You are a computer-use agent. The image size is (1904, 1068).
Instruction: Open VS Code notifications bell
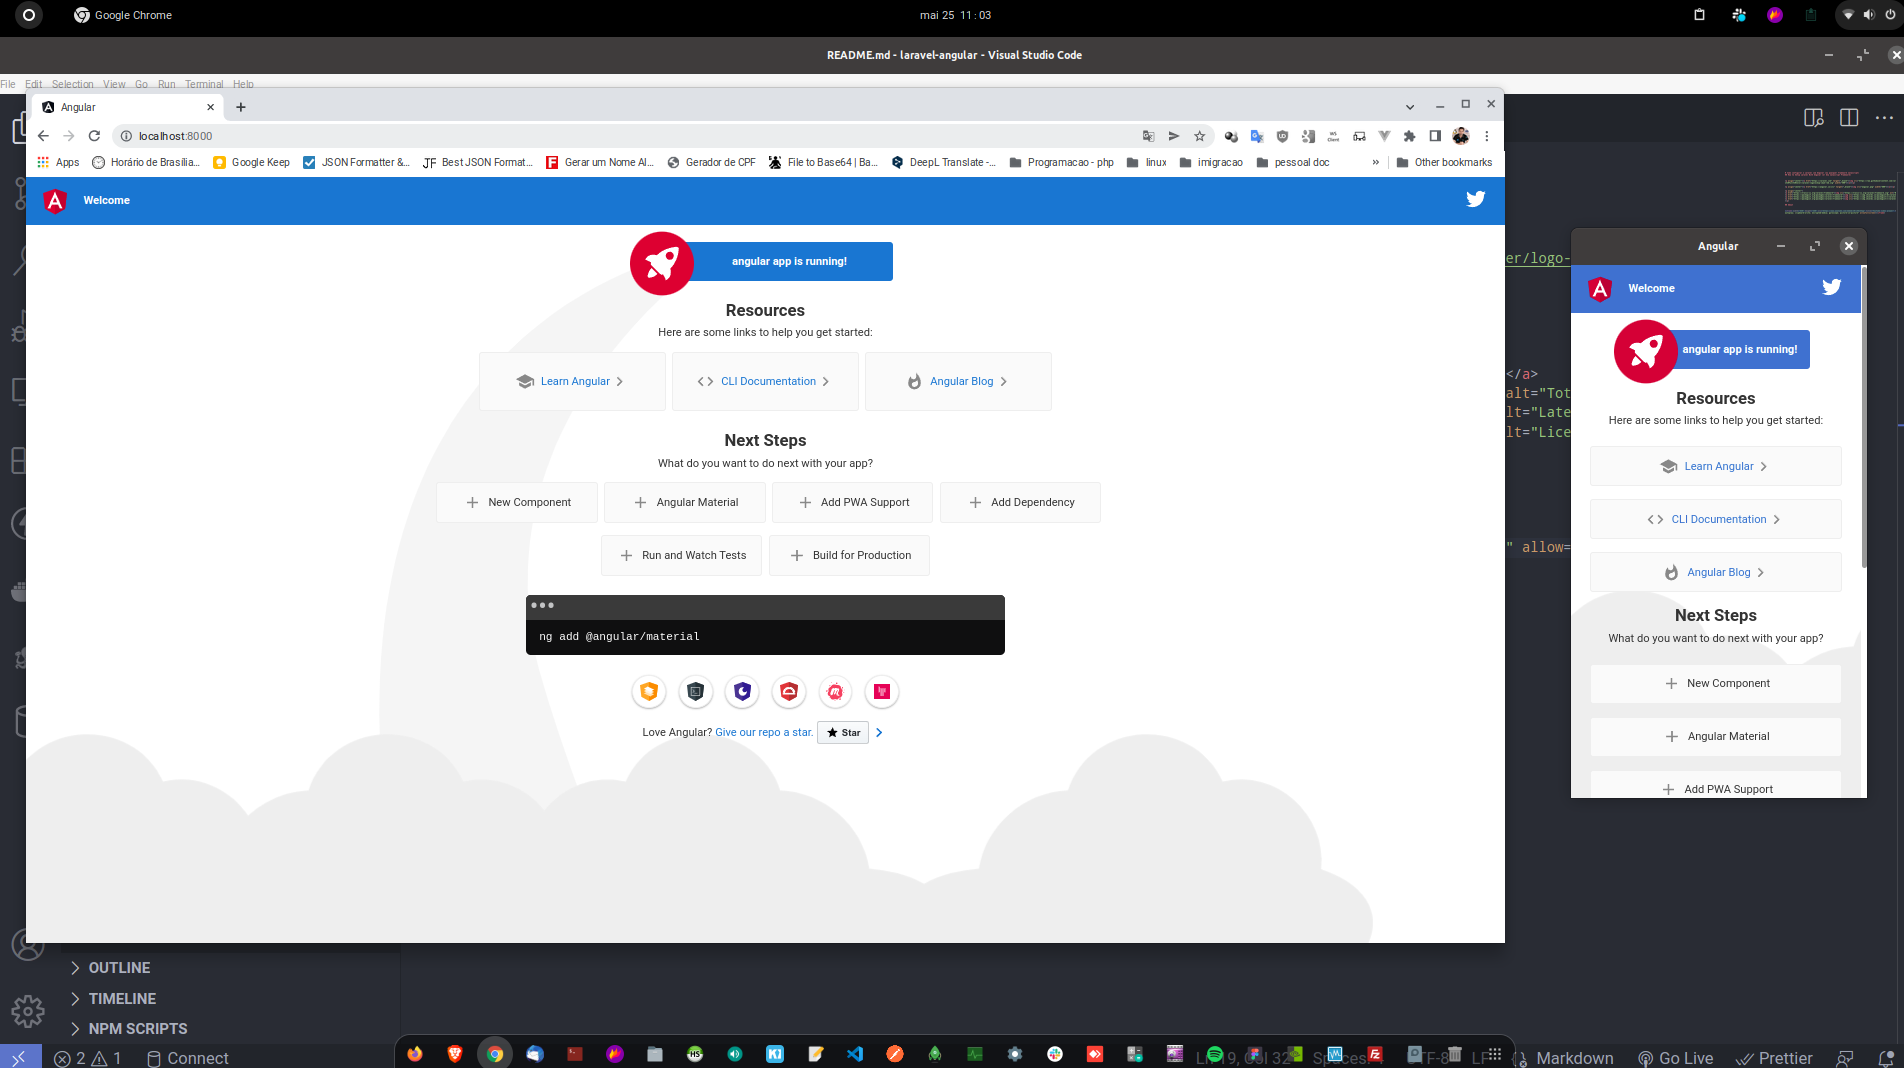pos(1886,1058)
